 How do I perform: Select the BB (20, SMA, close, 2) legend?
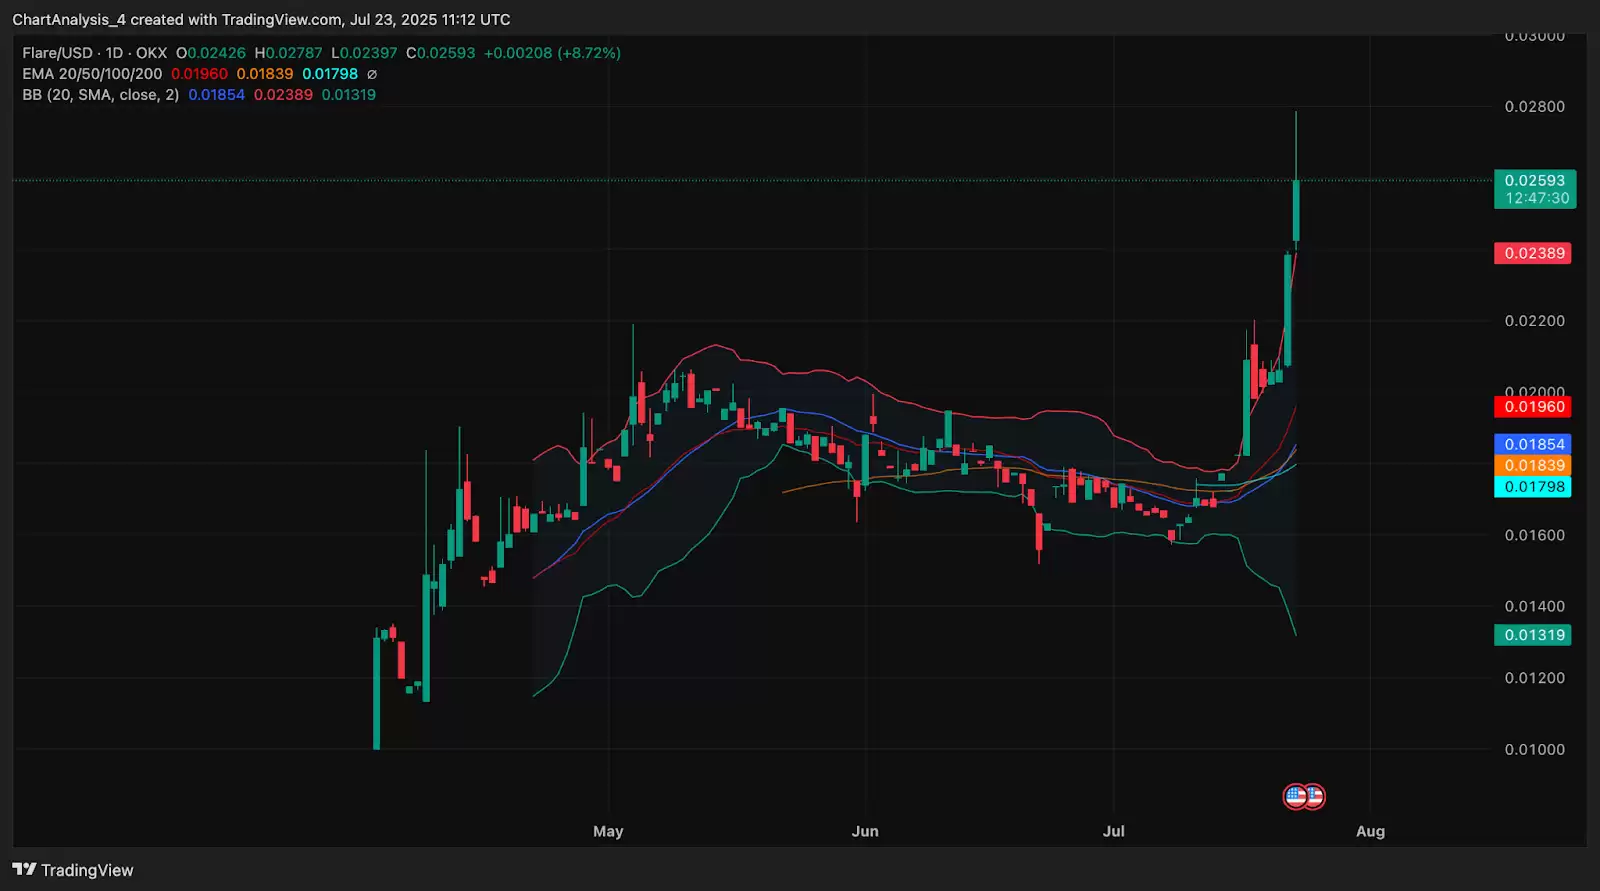coord(101,95)
